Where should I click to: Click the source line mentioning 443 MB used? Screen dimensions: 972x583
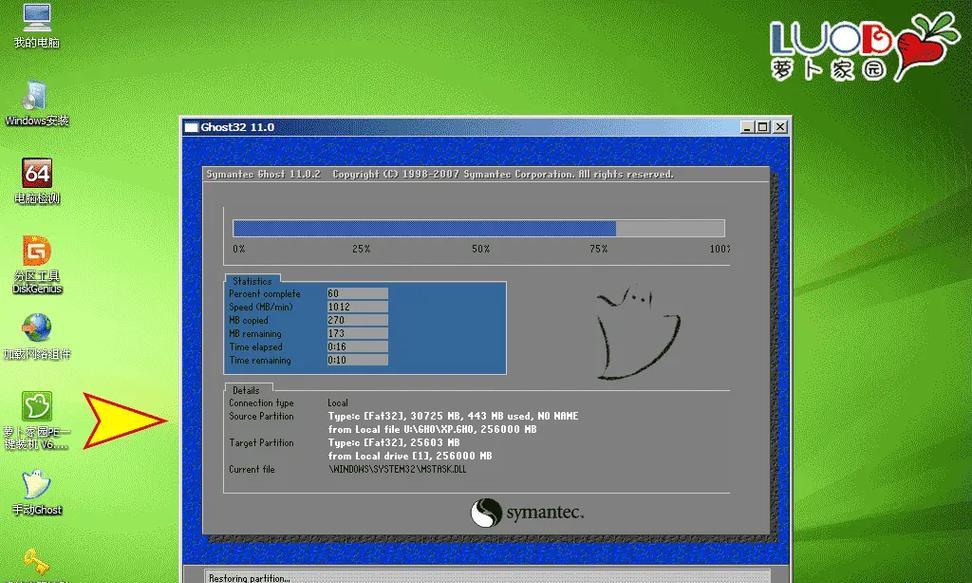pyautogui.click(x=453, y=416)
